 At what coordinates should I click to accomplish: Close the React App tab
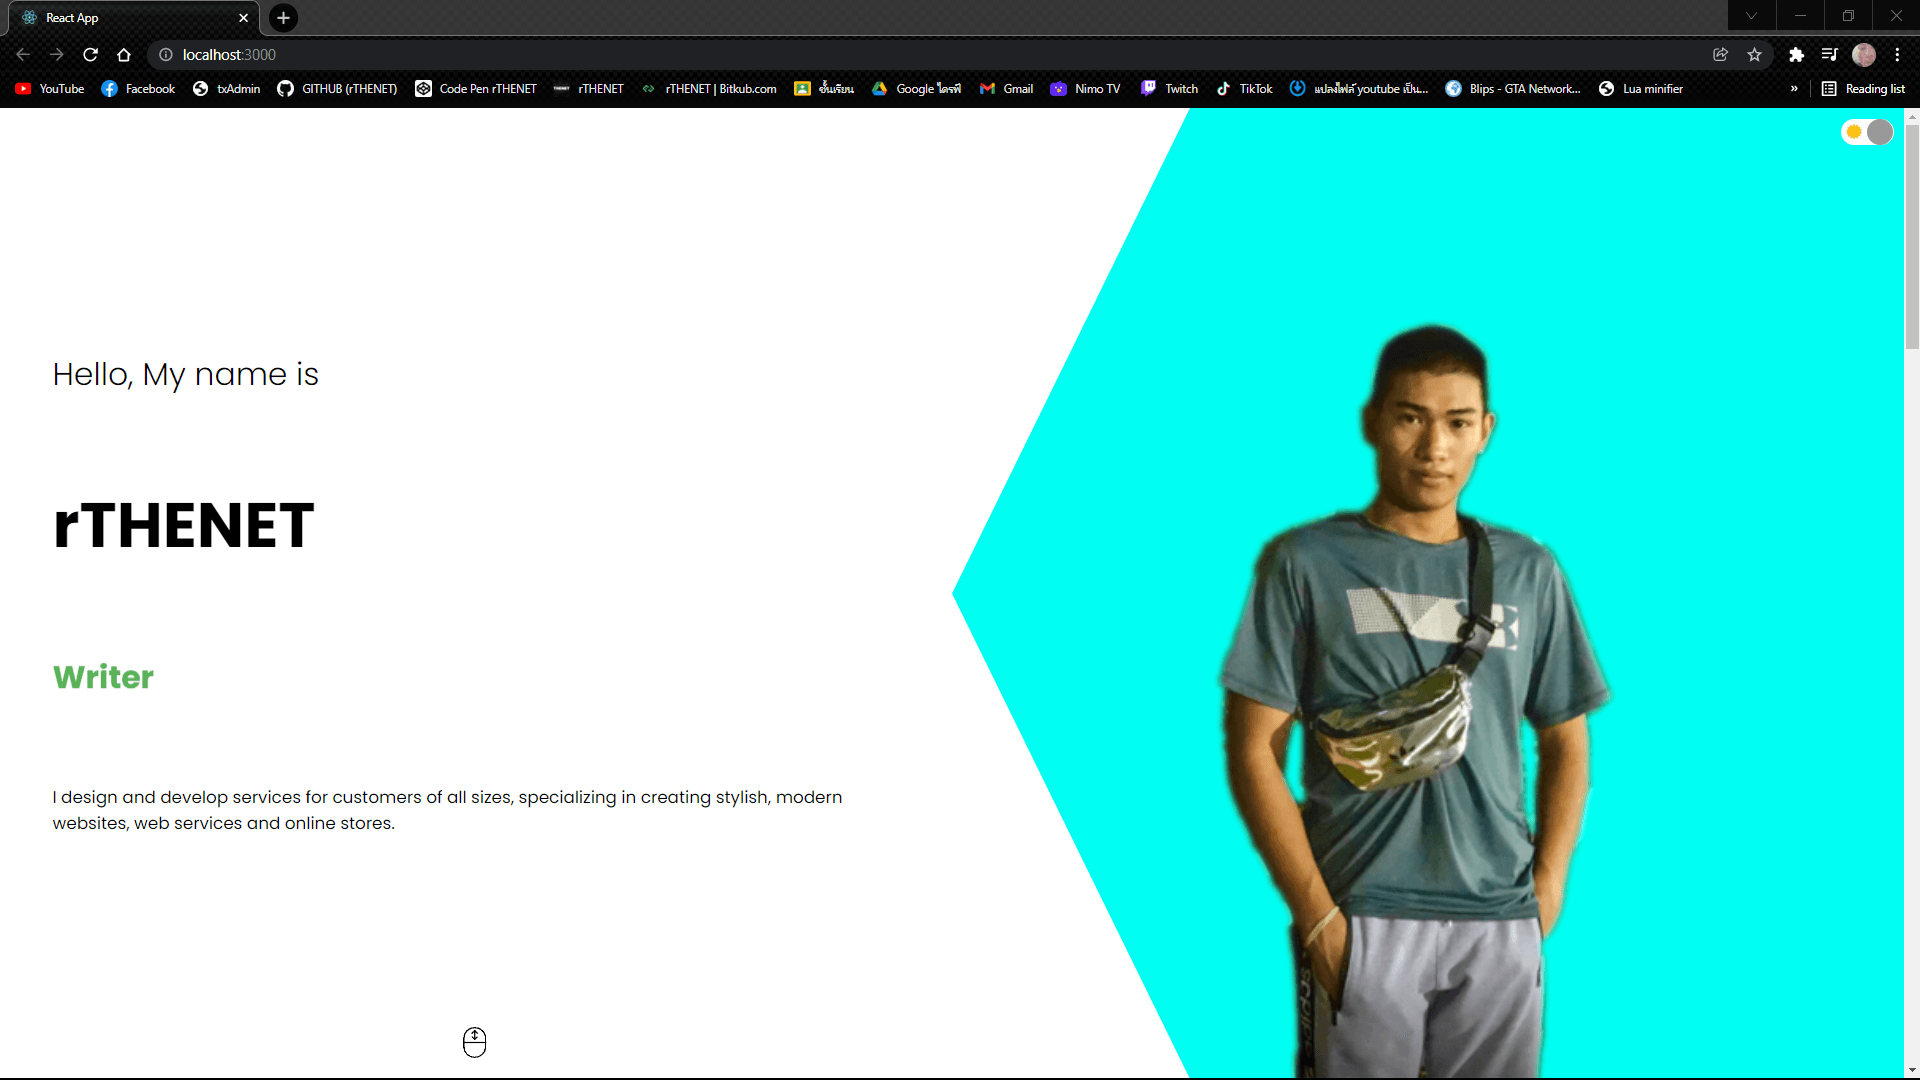point(243,18)
